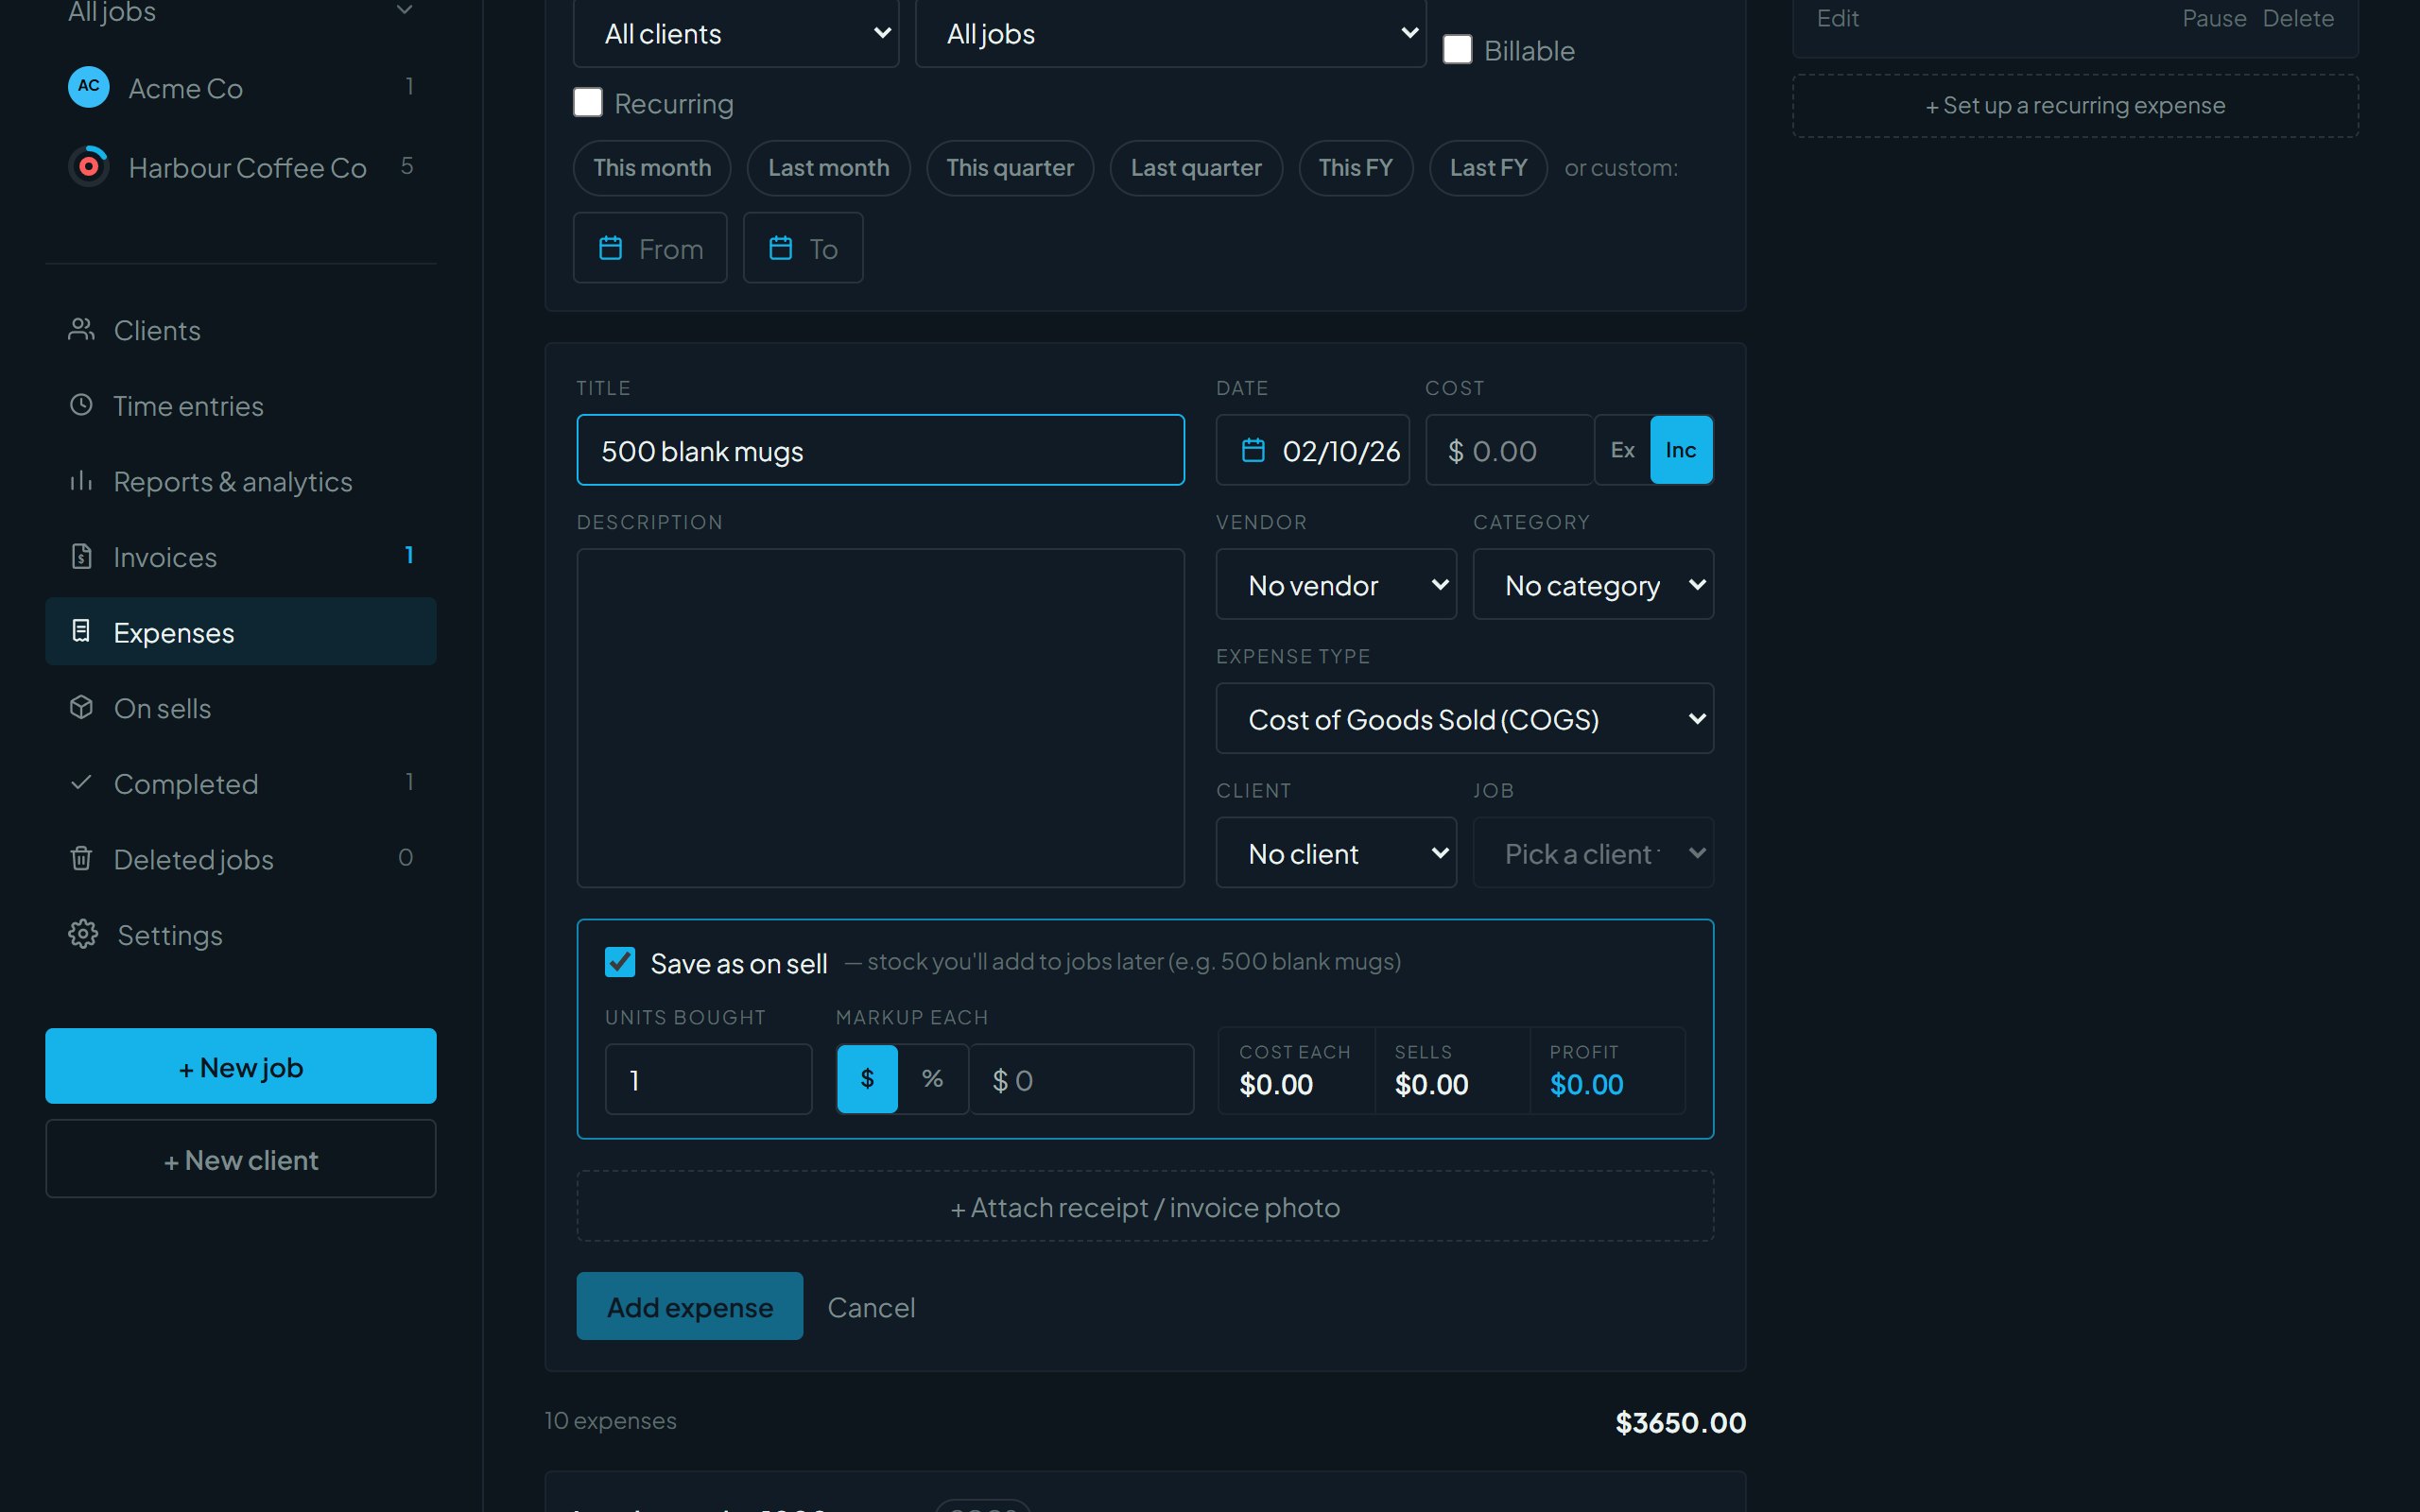Open the On sells page
This screenshot has width=2420, height=1512.
(241, 708)
